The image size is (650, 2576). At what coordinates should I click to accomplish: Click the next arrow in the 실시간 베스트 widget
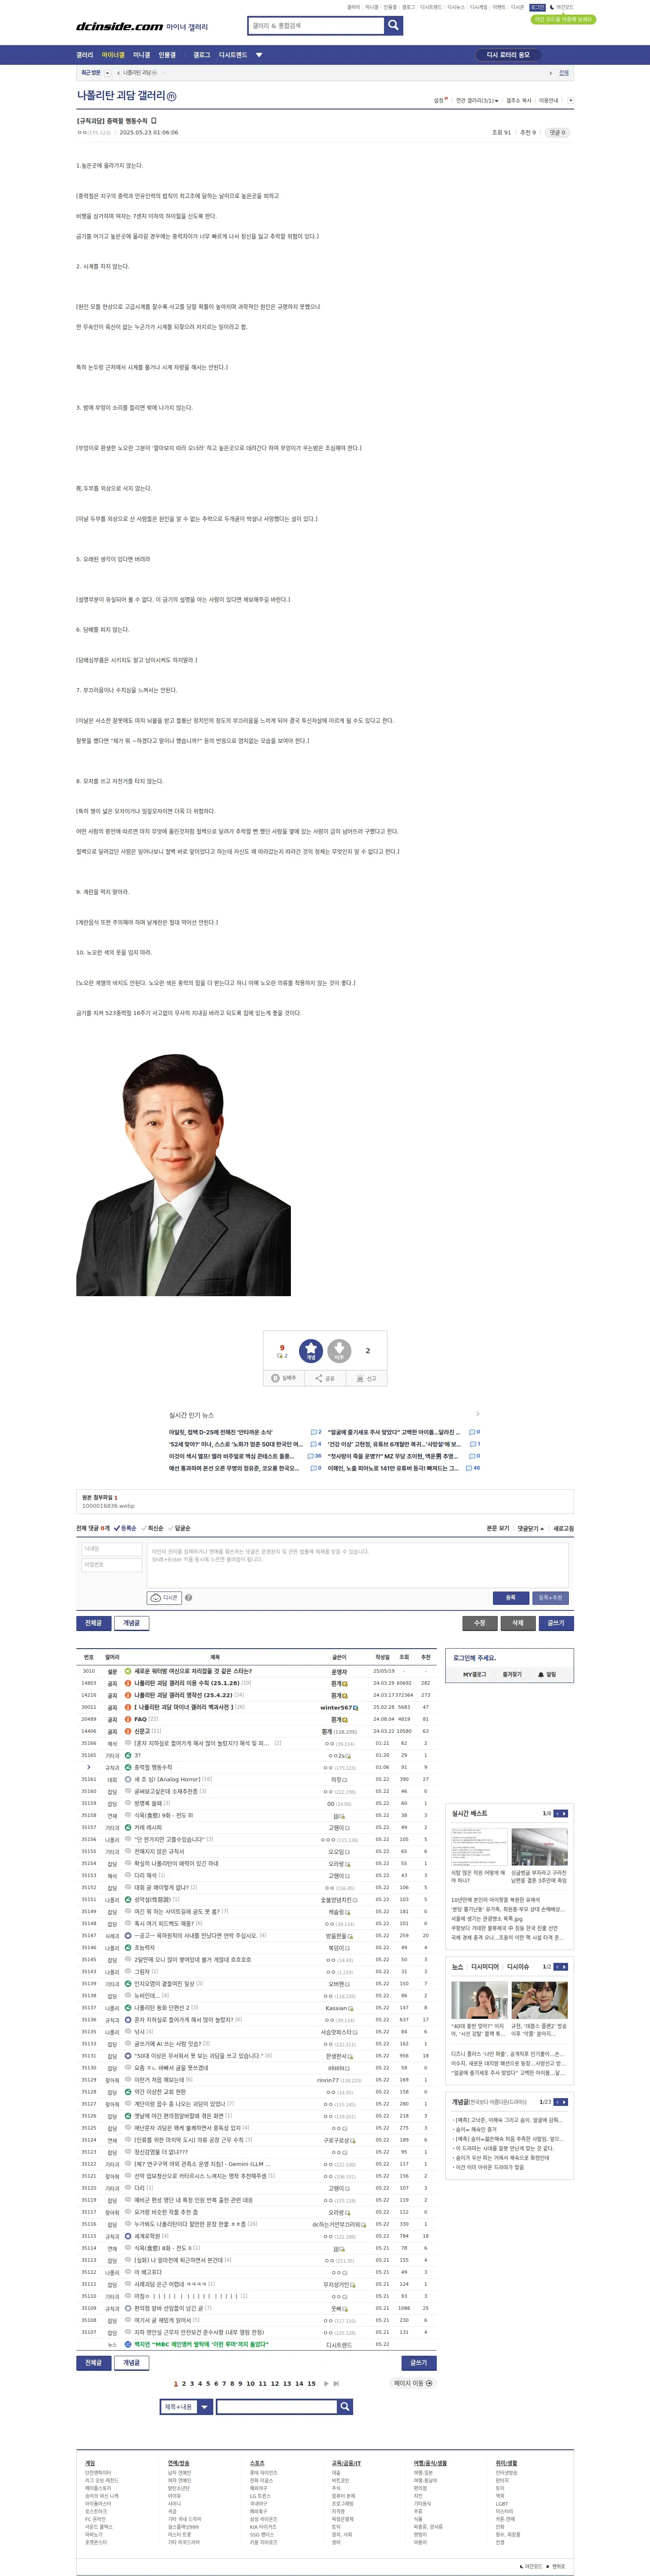click(564, 1813)
